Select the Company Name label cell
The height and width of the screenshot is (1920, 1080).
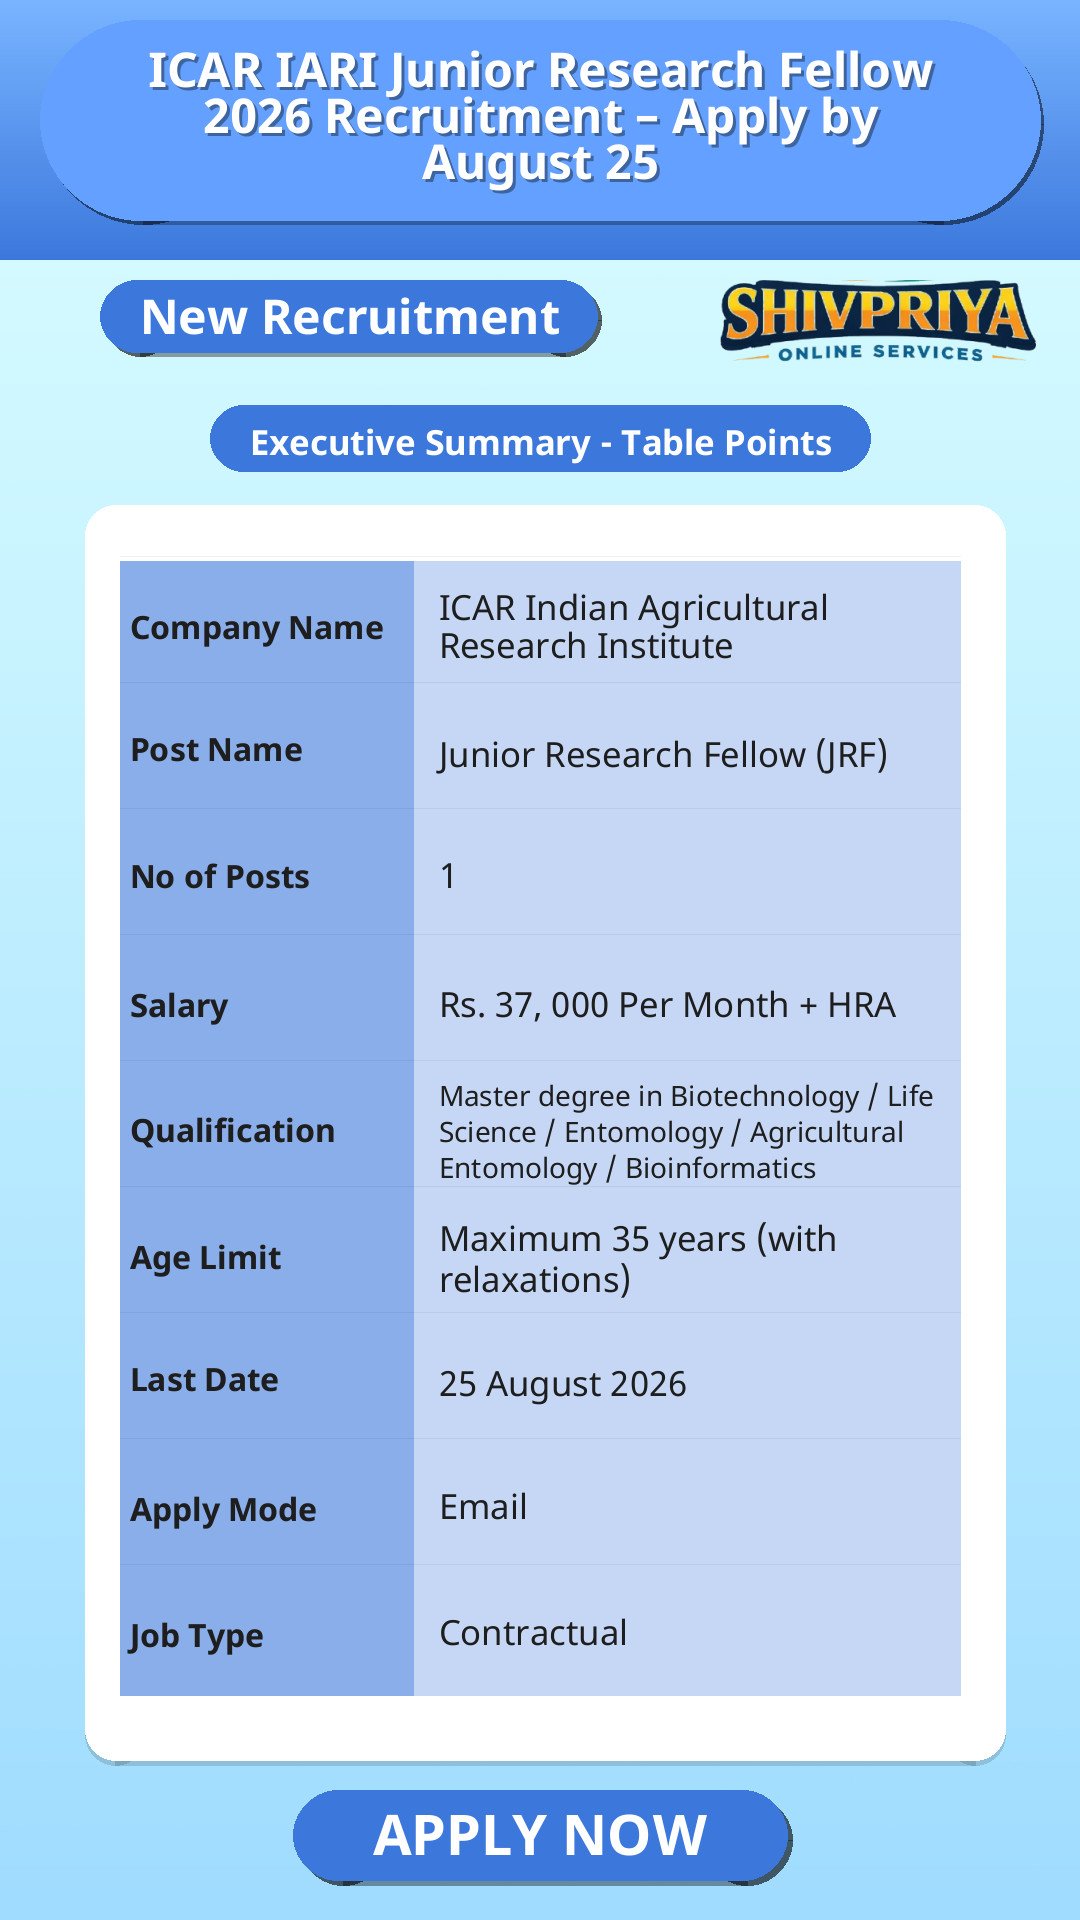267,623
